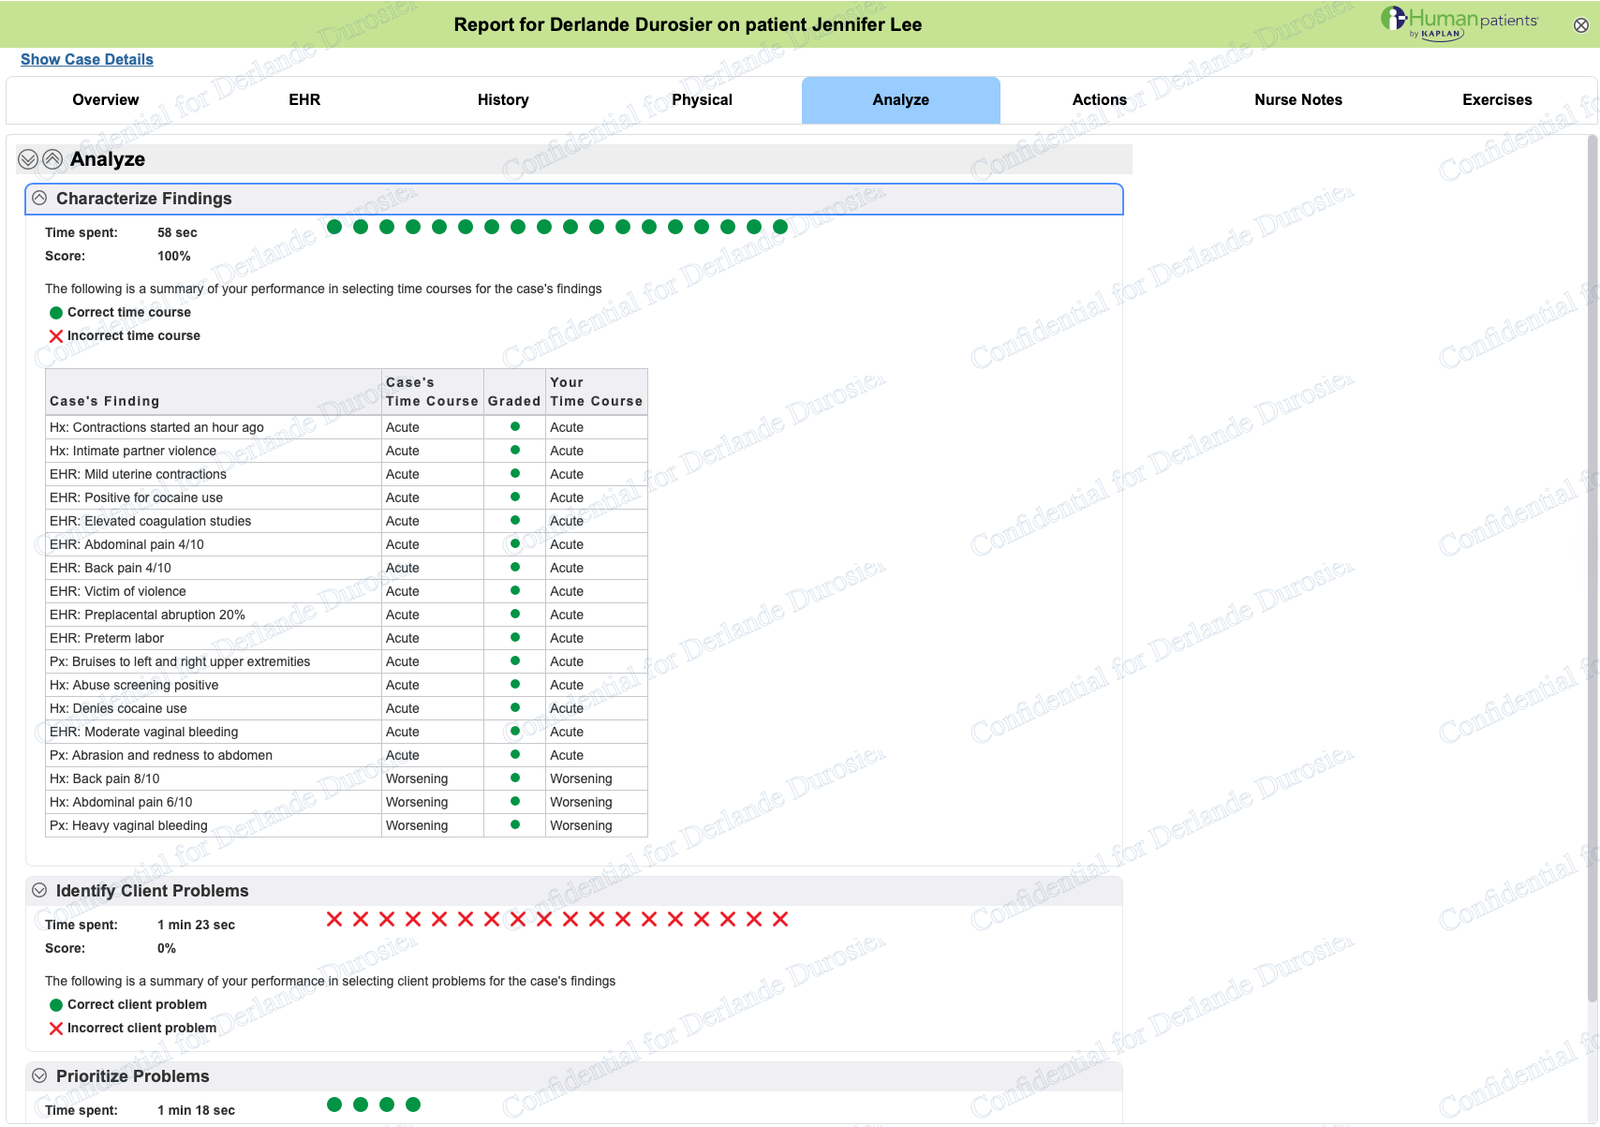
Task: Click graded dot for Preterm labor row
Action: (x=515, y=637)
